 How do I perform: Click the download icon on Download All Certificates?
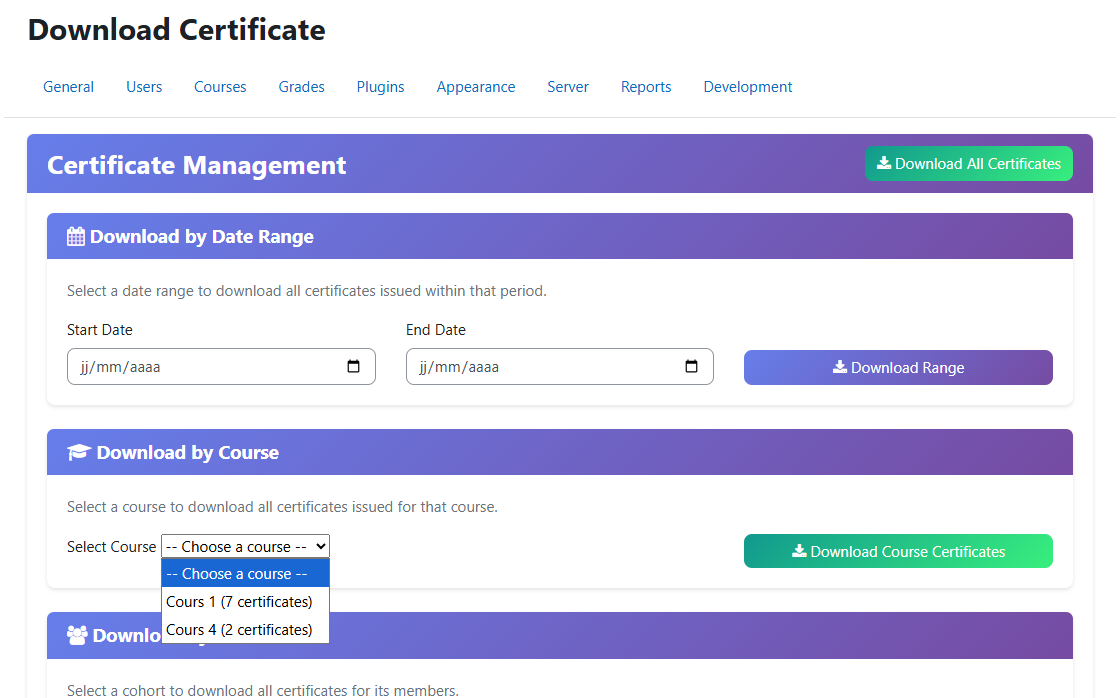point(886,163)
